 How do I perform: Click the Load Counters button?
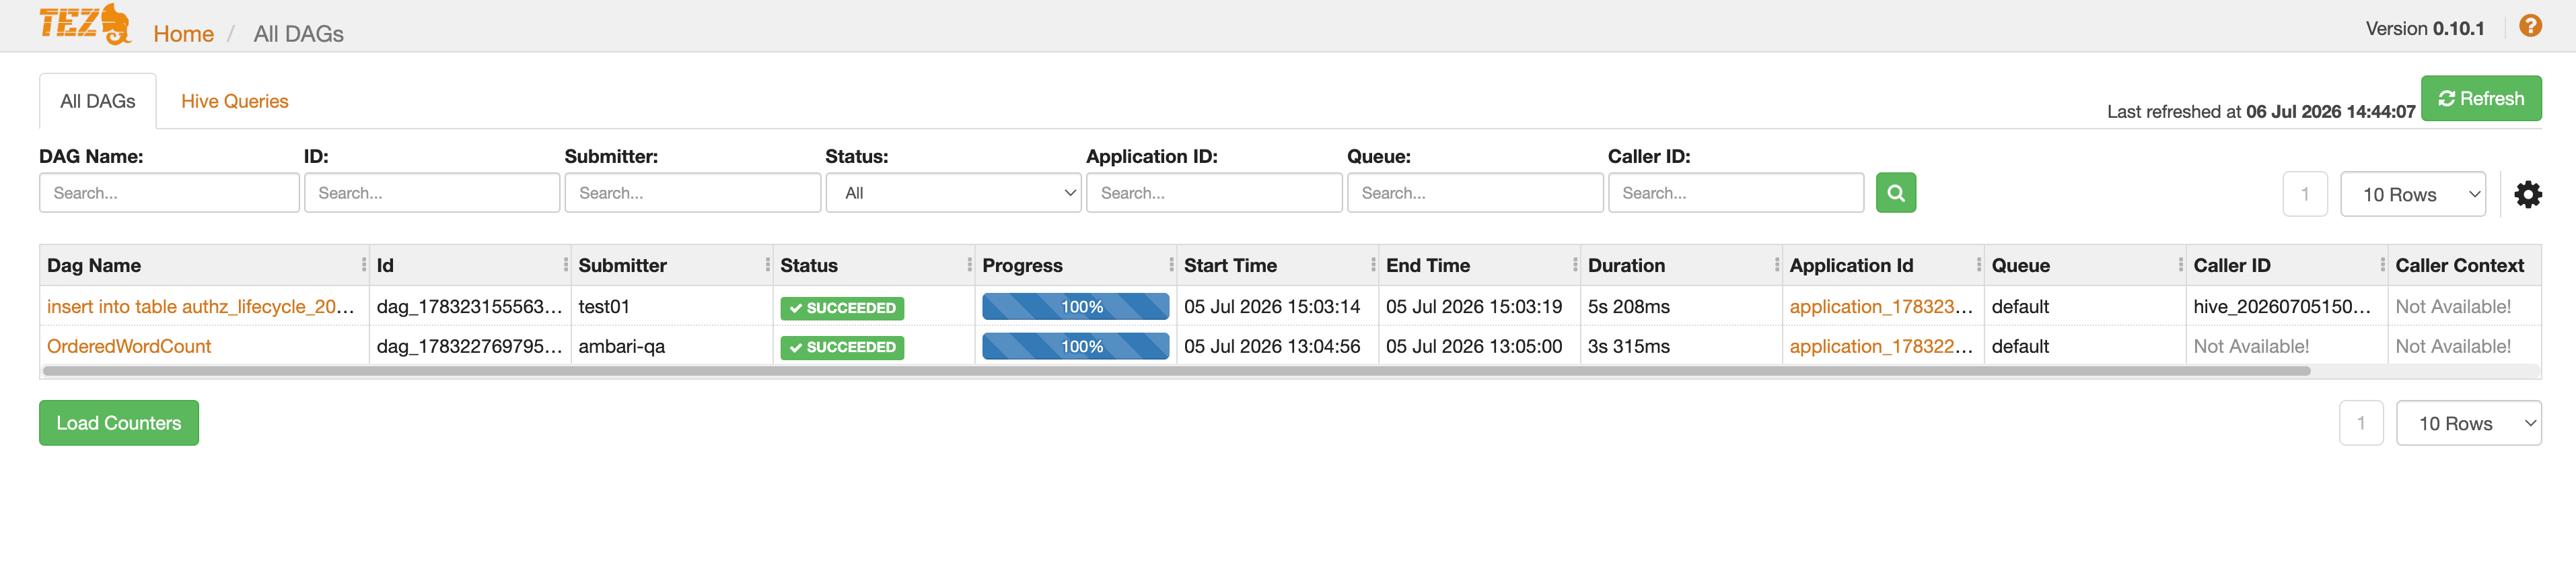(119, 423)
